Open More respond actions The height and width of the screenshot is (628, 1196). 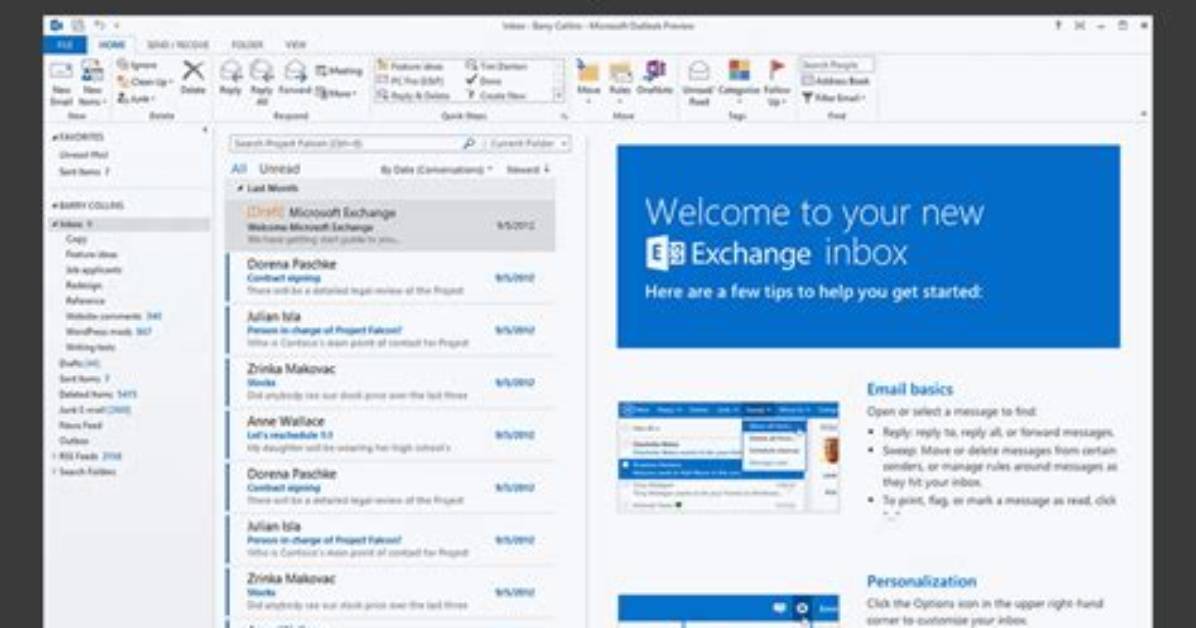[336, 93]
